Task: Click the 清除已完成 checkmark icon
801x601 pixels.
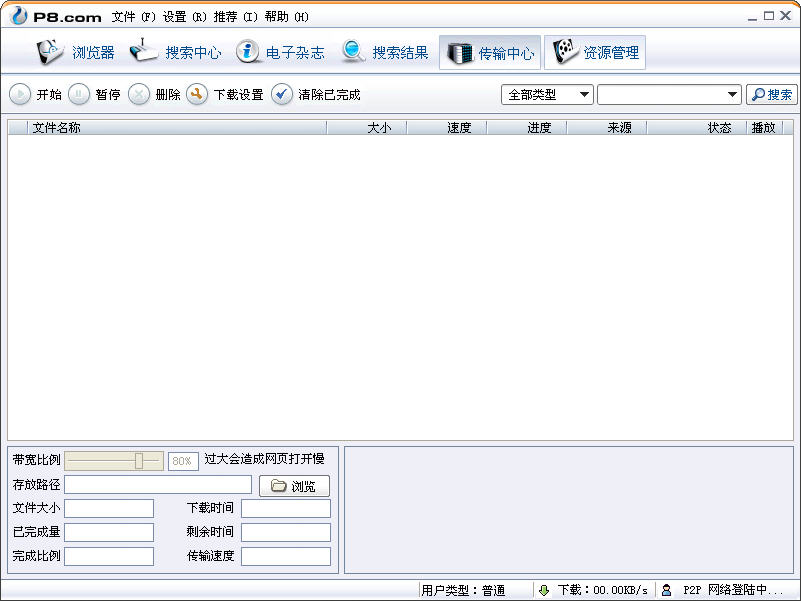Action: (x=281, y=95)
